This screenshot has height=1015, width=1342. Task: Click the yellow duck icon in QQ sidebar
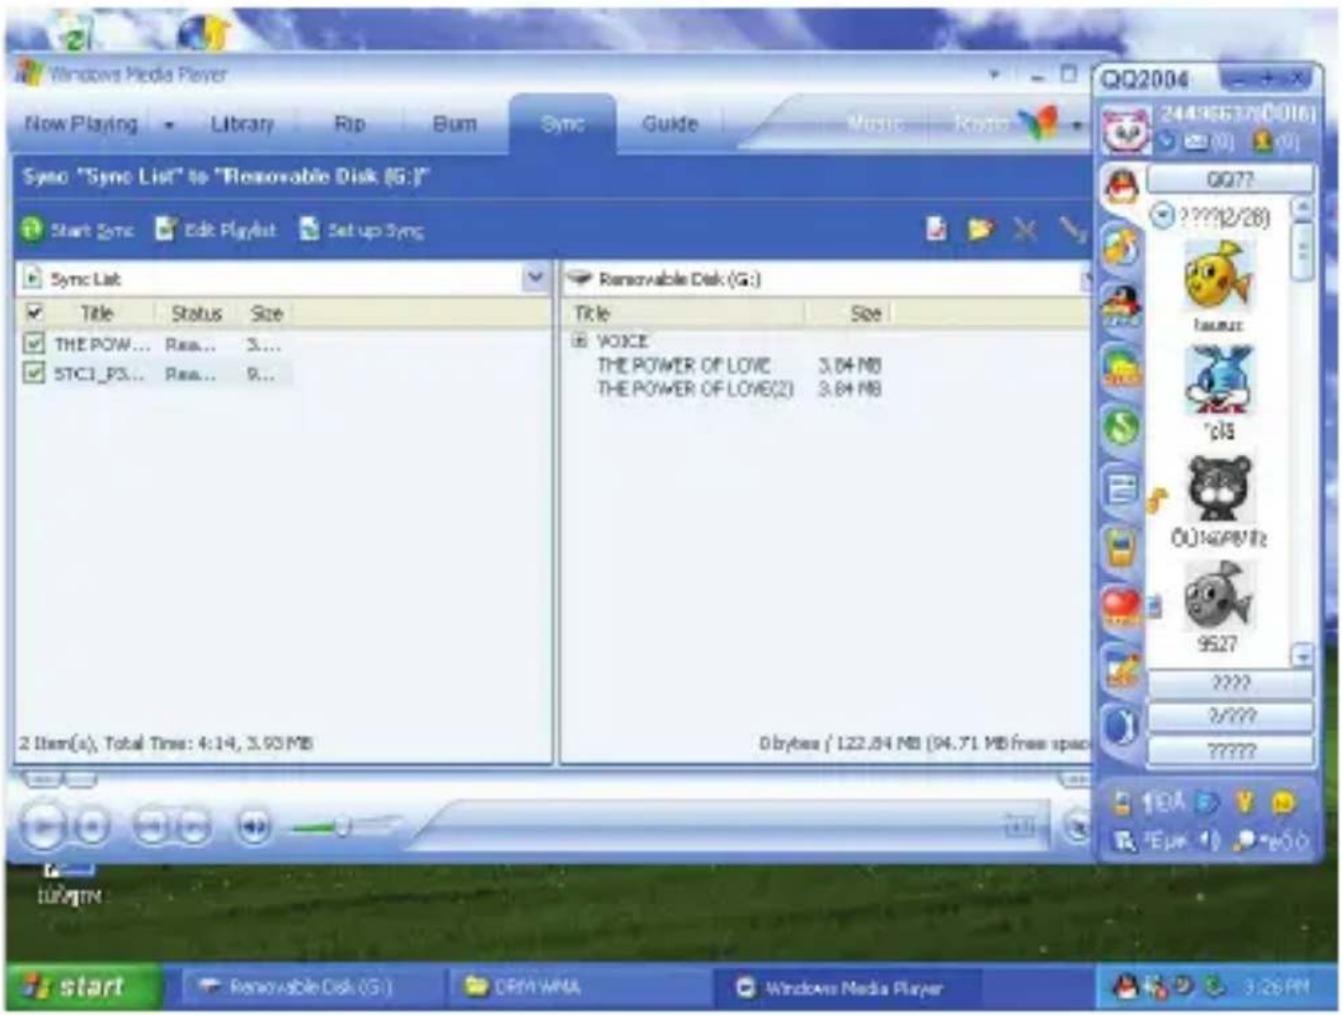coord(1122,245)
